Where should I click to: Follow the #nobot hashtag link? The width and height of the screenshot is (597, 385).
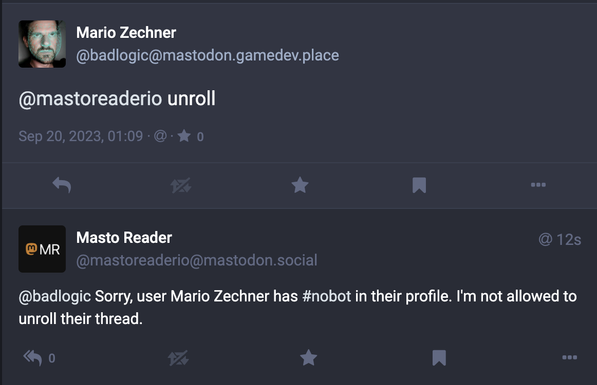[326, 296]
